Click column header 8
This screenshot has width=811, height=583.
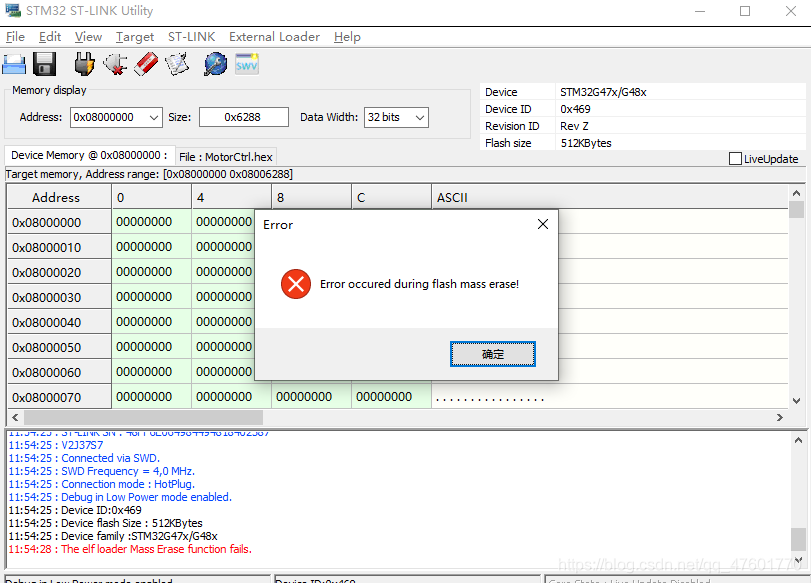311,197
